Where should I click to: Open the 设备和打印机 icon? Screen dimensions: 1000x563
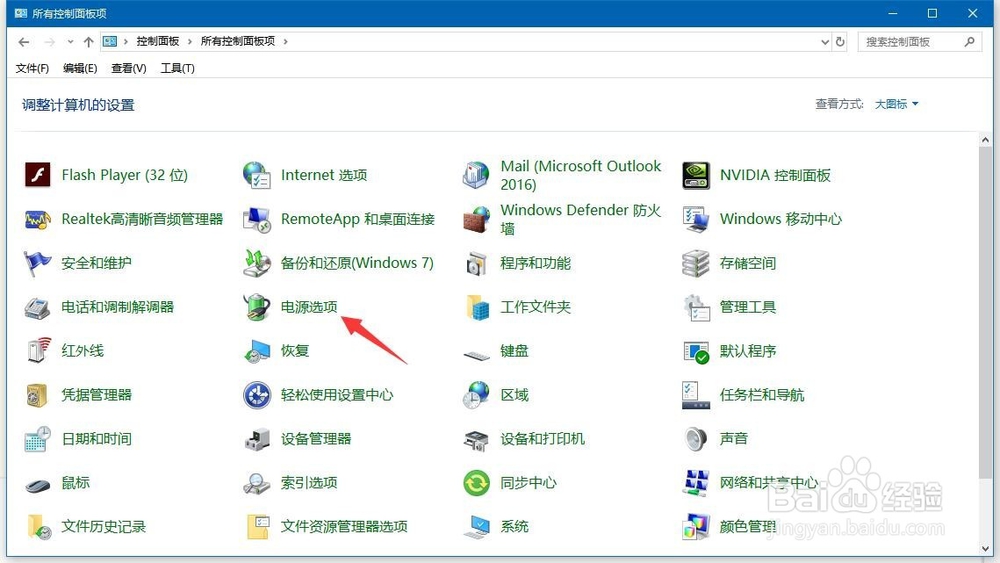[x=476, y=439]
